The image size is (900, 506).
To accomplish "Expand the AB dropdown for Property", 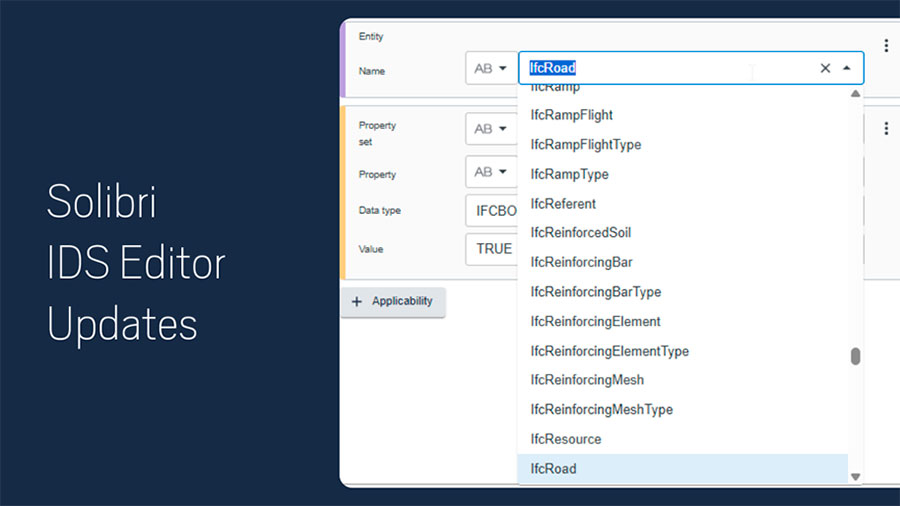I will coord(490,172).
